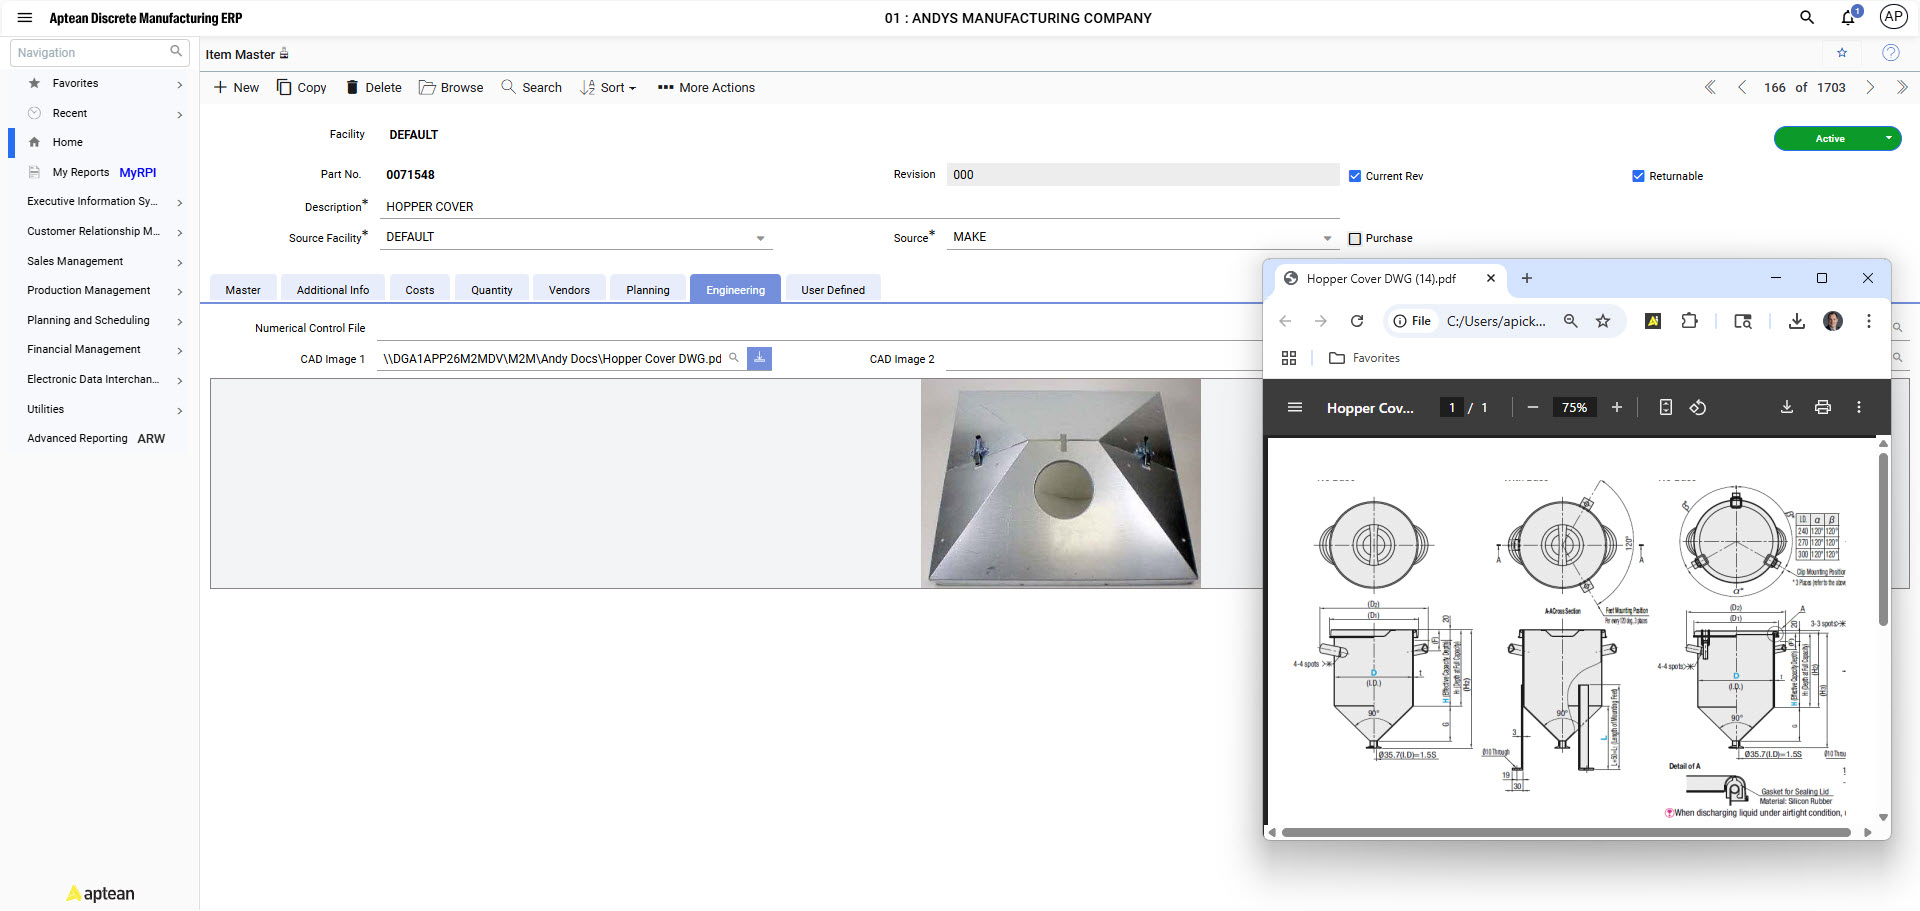Disable the Returnable checkbox
Screen dimensions: 1920x911
pos(1639,175)
